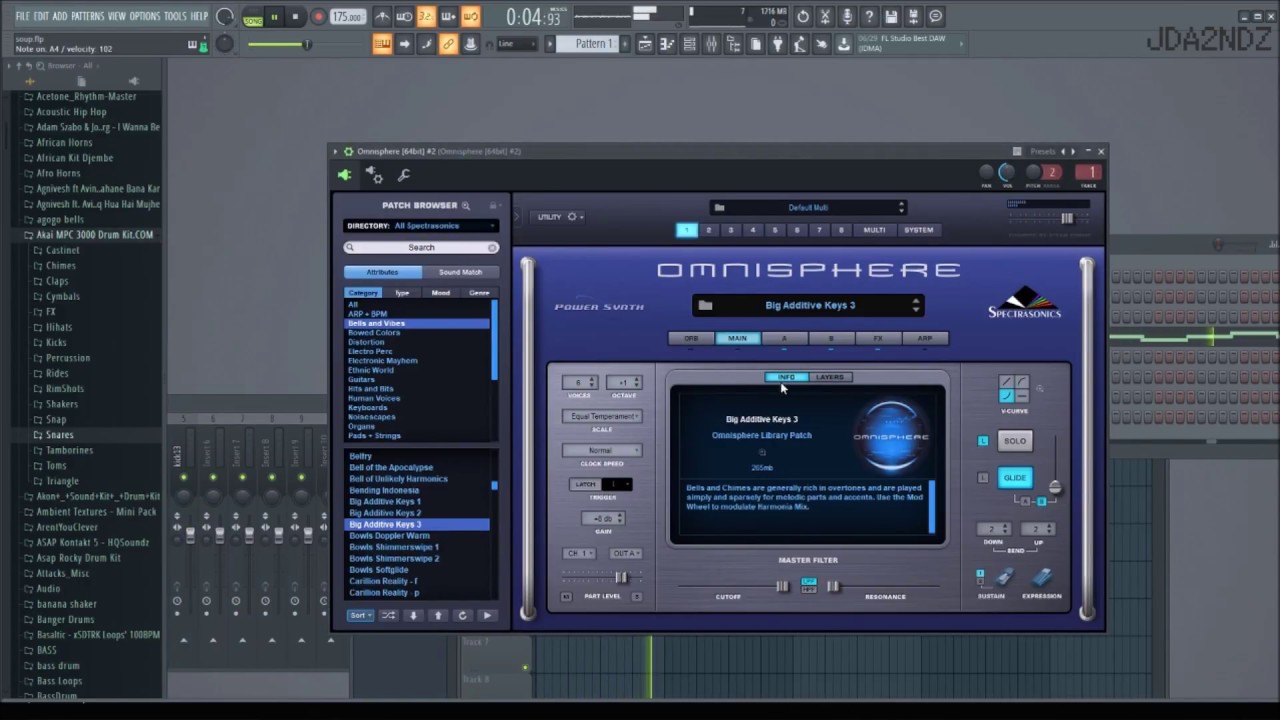Open the Sort dropdown in patch browser

pyautogui.click(x=360, y=615)
